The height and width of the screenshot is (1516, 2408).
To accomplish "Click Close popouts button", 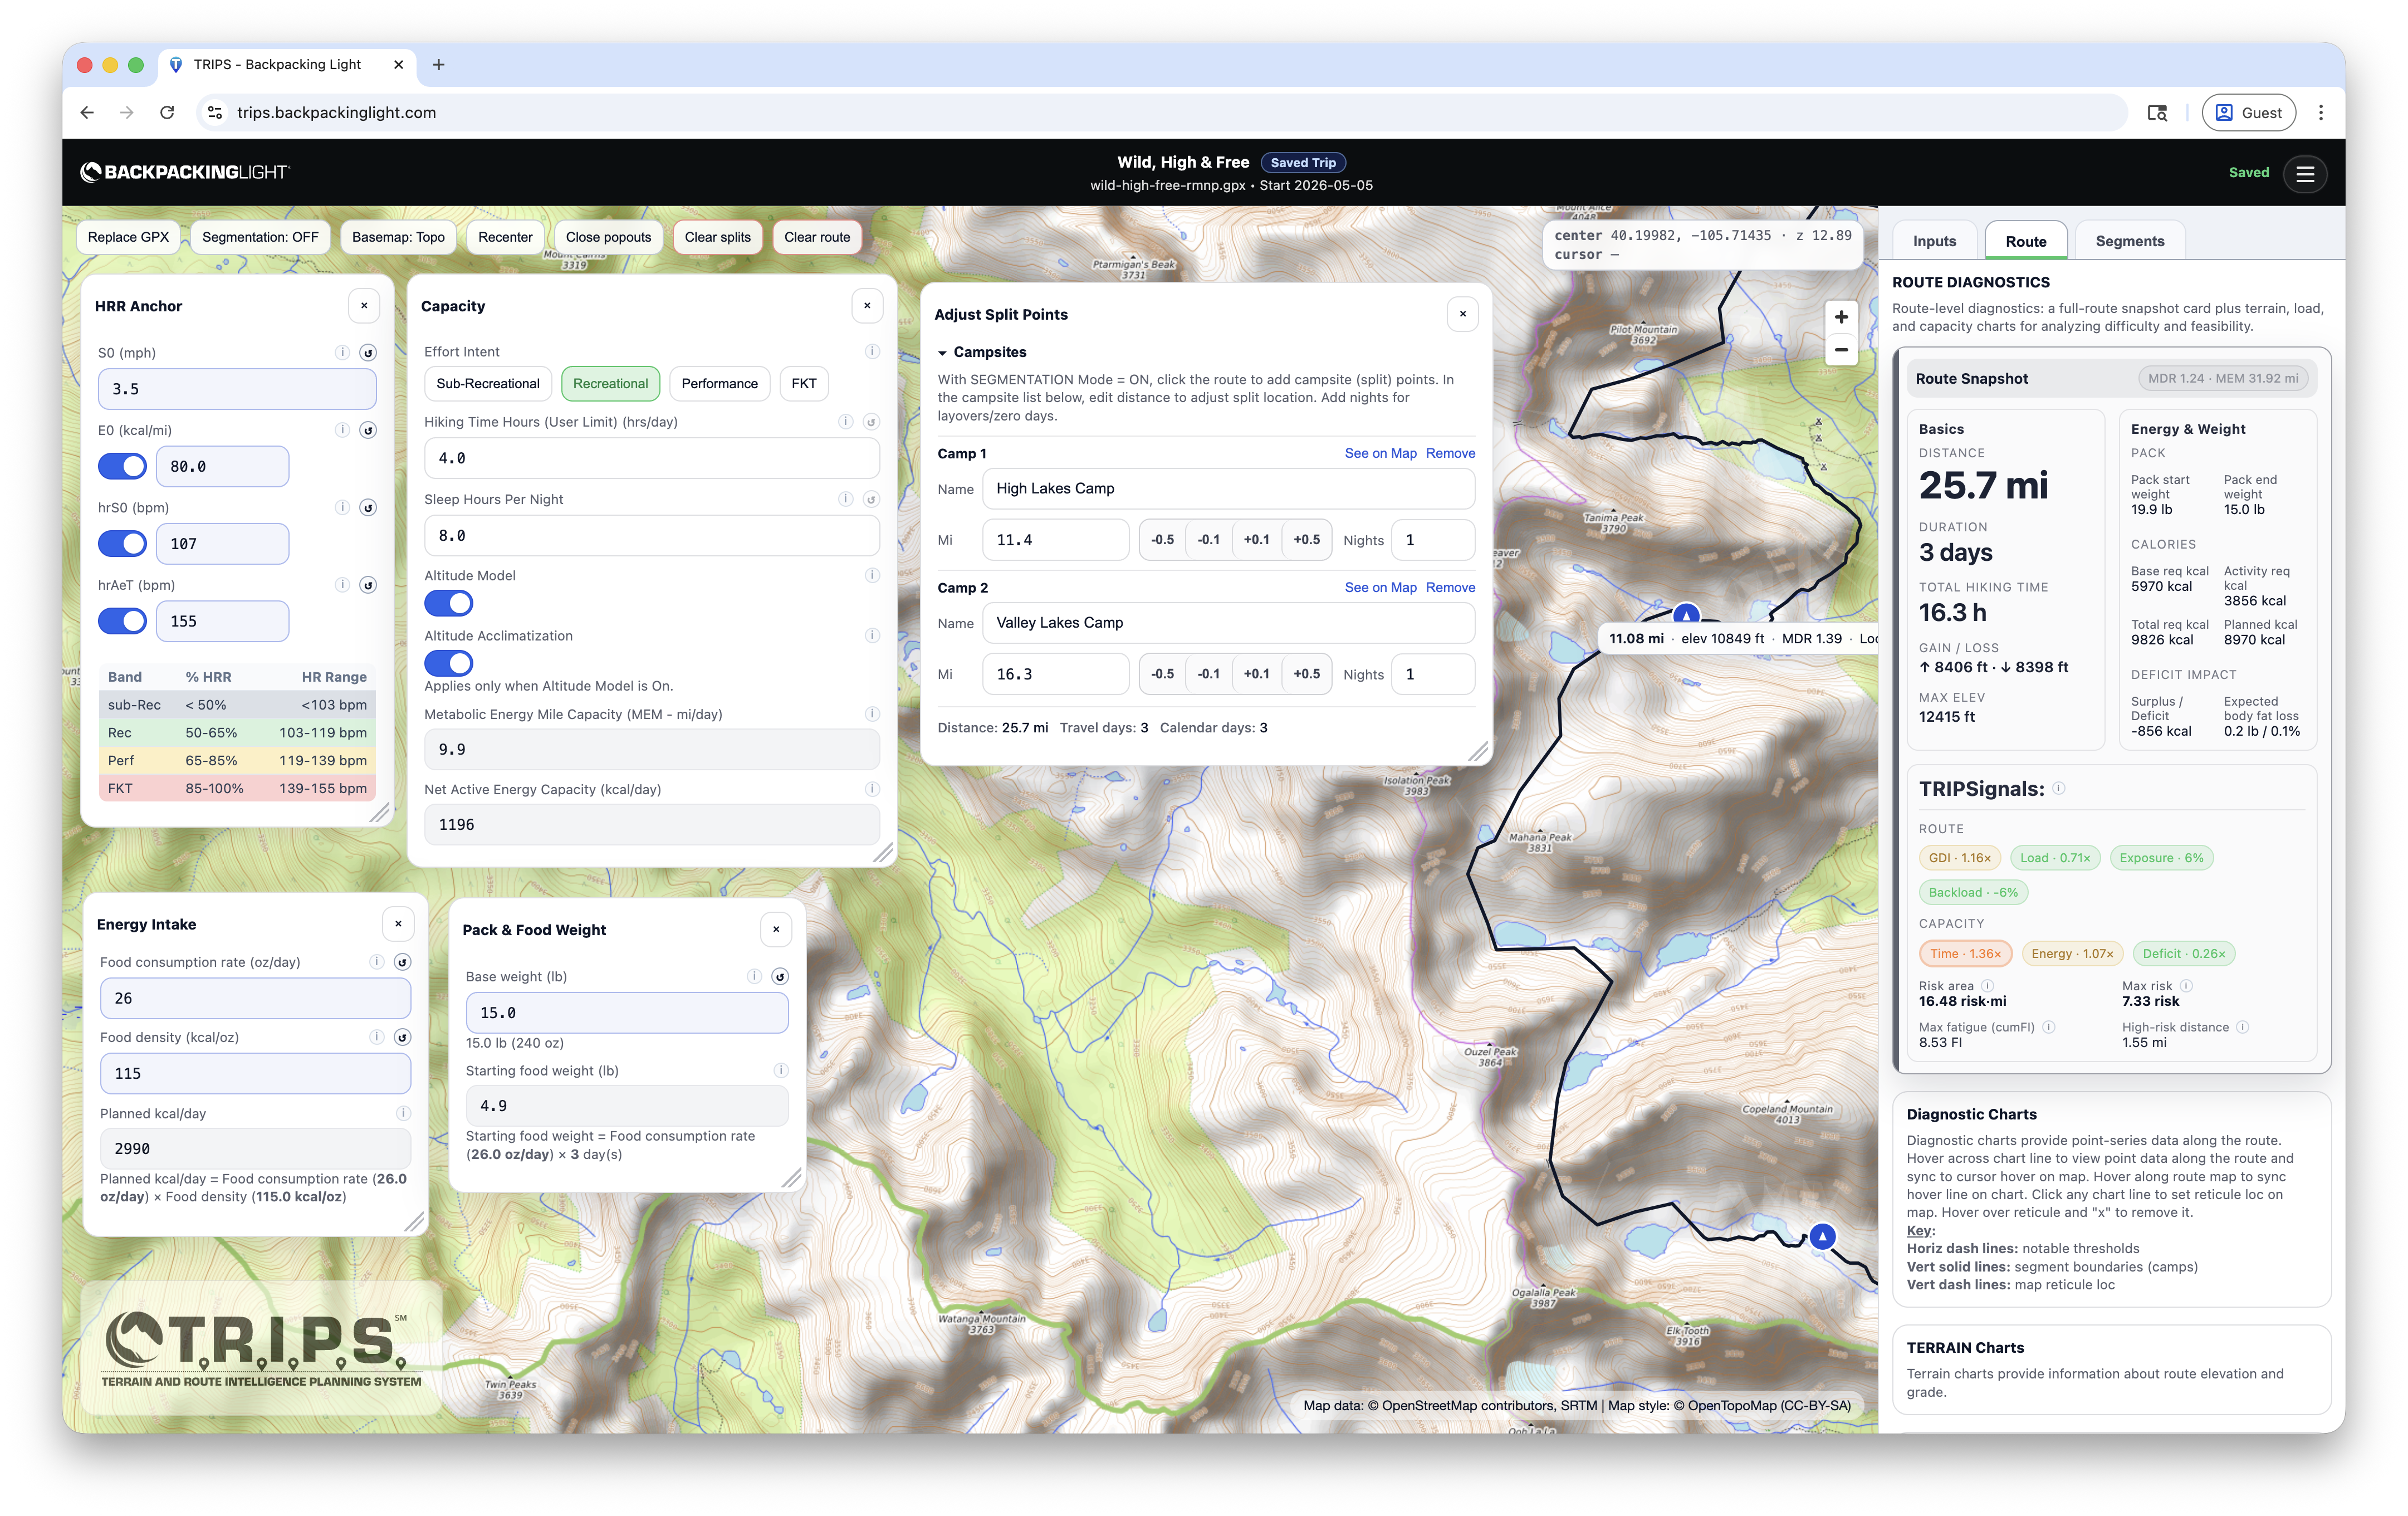I will click(x=608, y=237).
